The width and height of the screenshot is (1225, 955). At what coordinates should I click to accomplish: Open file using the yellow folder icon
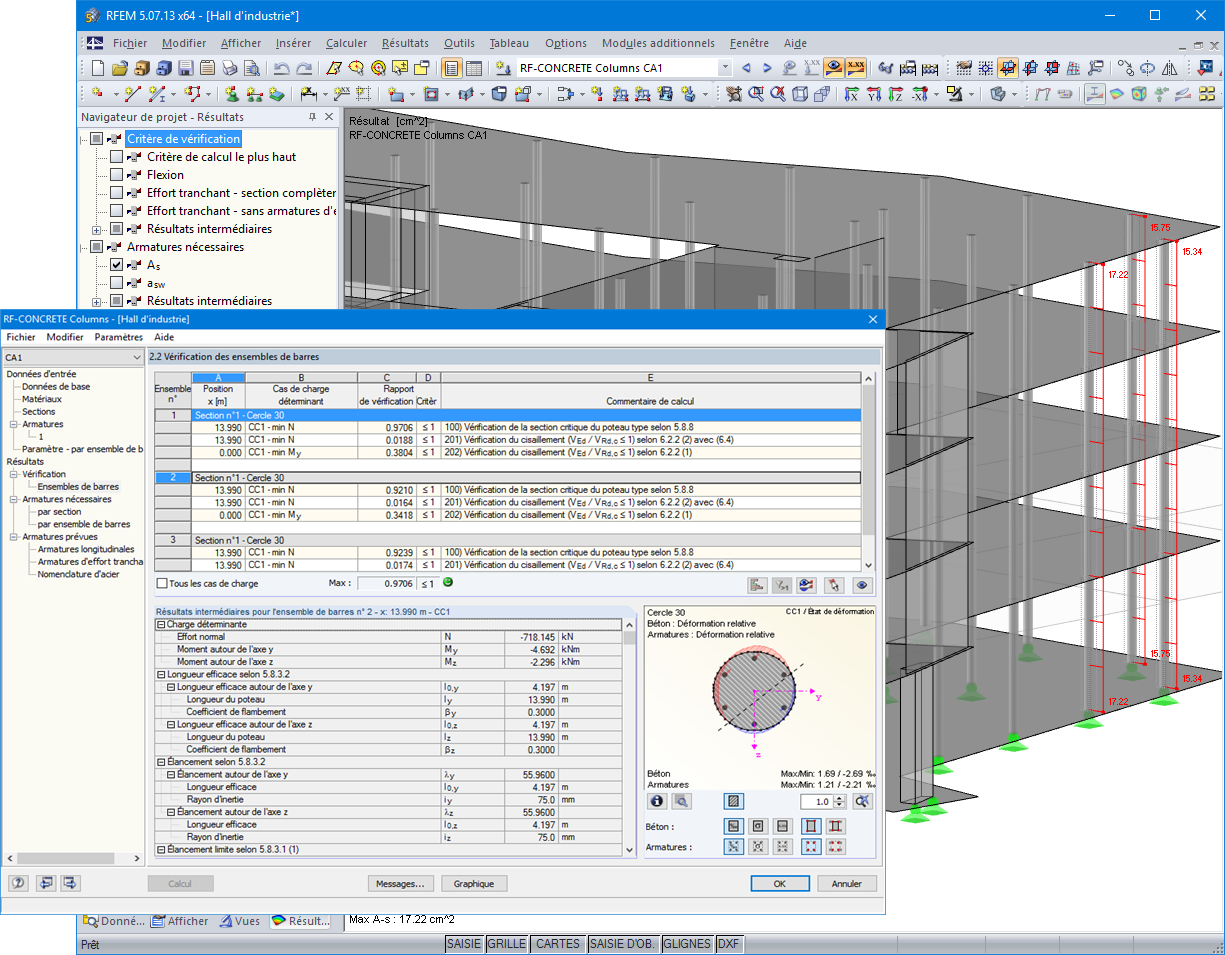tap(119, 68)
